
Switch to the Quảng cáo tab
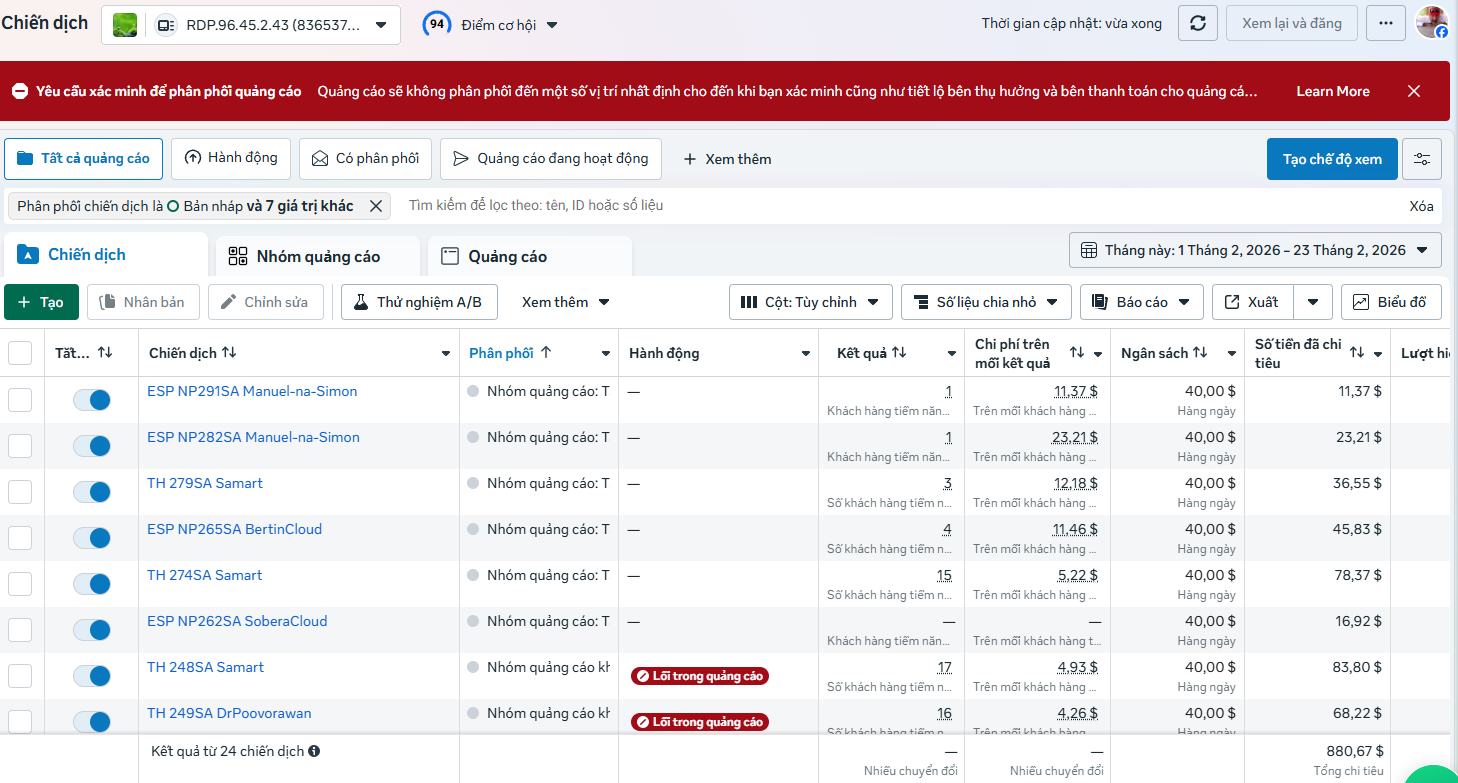pos(530,256)
